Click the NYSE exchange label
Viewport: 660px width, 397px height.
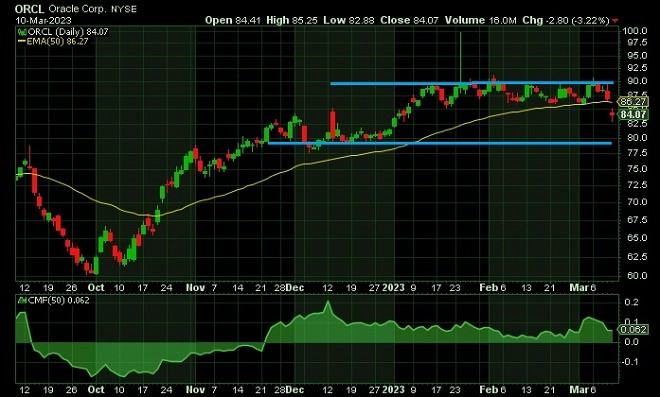(x=124, y=9)
